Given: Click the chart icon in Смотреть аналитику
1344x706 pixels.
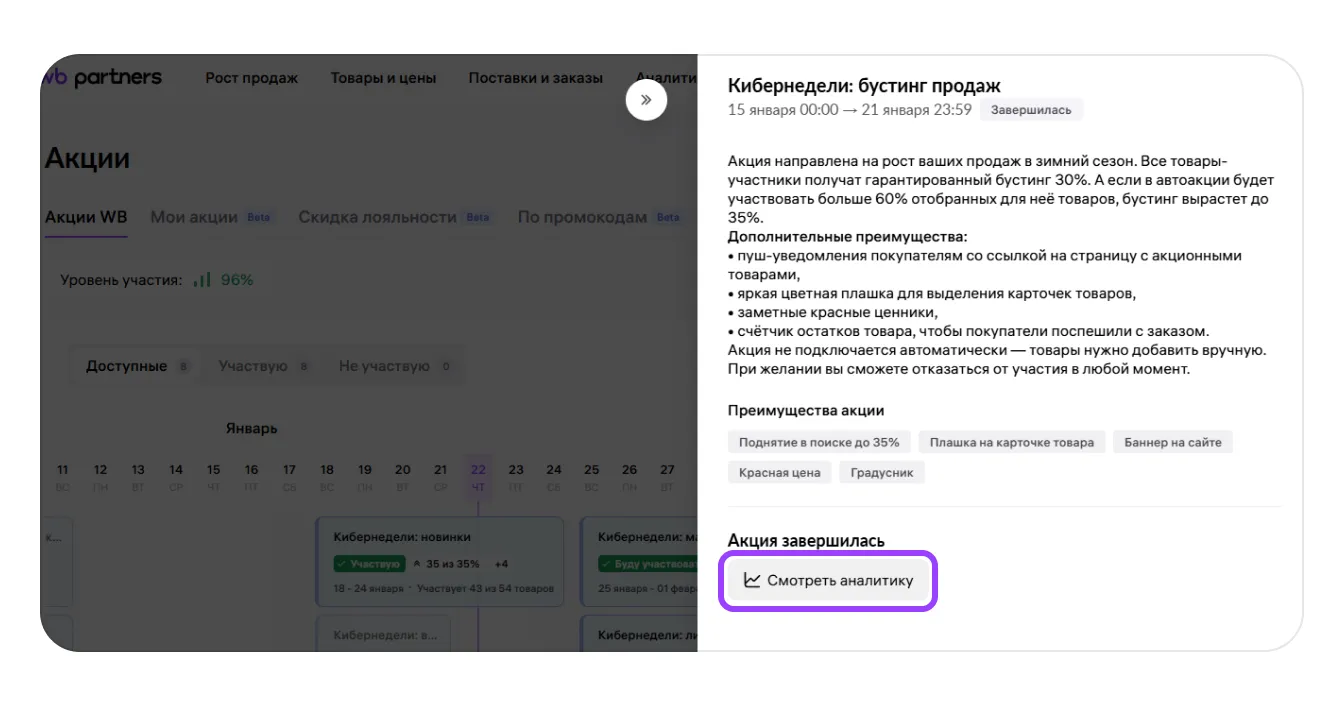Looking at the screenshot, I should (x=752, y=580).
